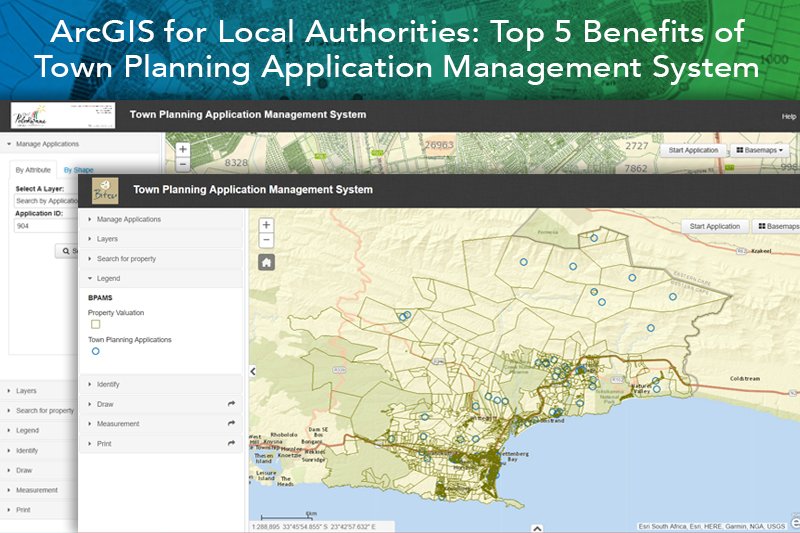800x533 pixels.
Task: Expand Legend in the back window panel
Action: click(x=39, y=430)
